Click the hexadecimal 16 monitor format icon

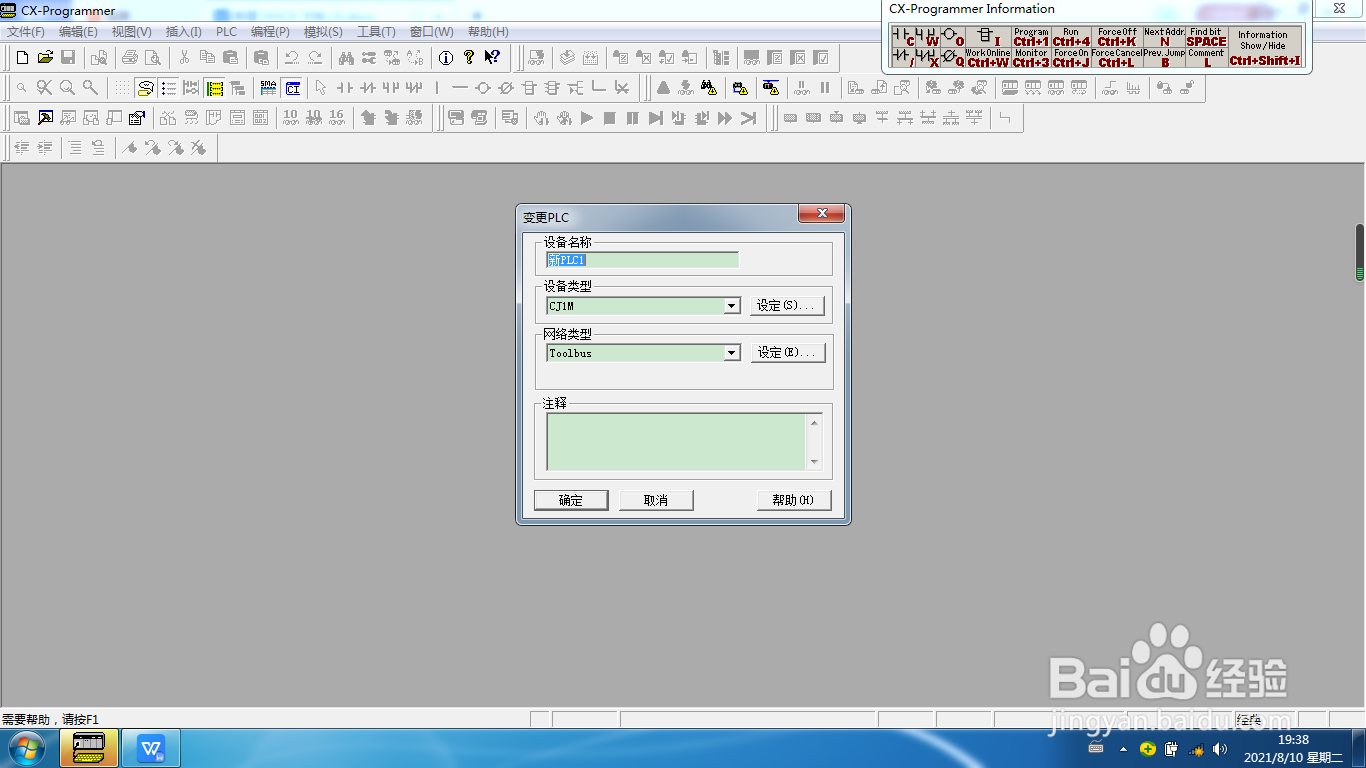pyautogui.click(x=337, y=118)
